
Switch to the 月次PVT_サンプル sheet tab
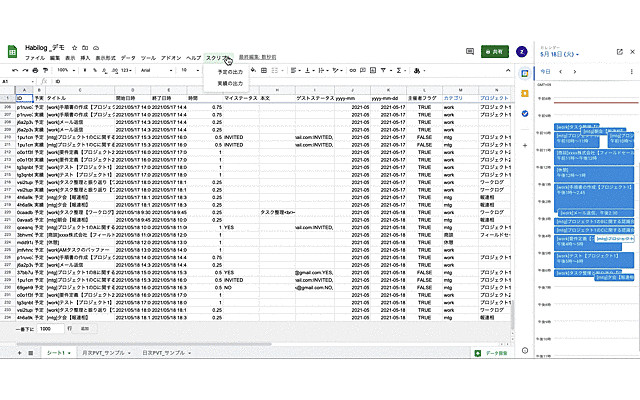click(106, 353)
